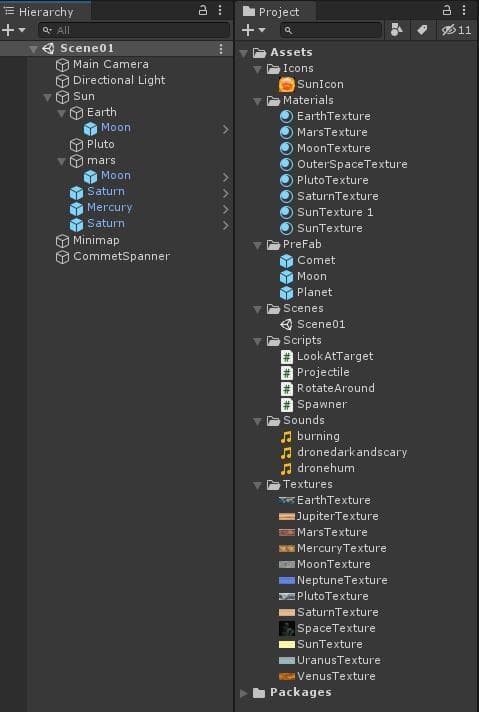
Task: Click the Project search field
Action: (x=331, y=30)
